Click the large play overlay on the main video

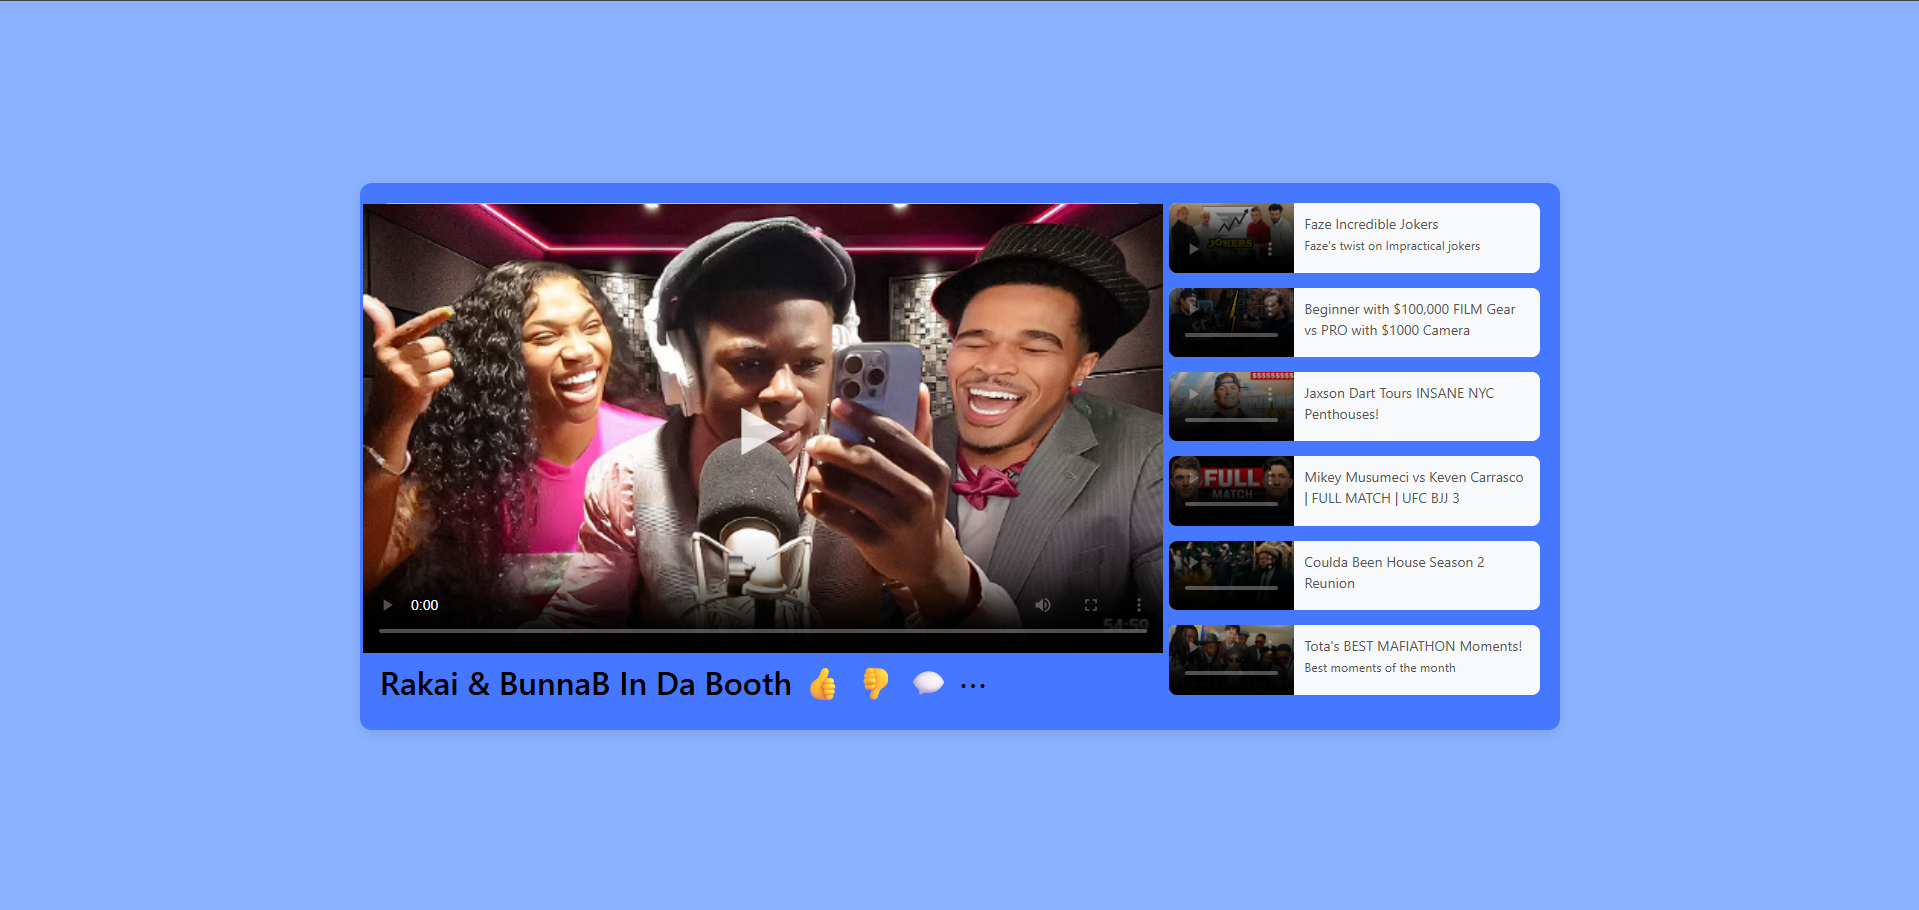point(762,431)
